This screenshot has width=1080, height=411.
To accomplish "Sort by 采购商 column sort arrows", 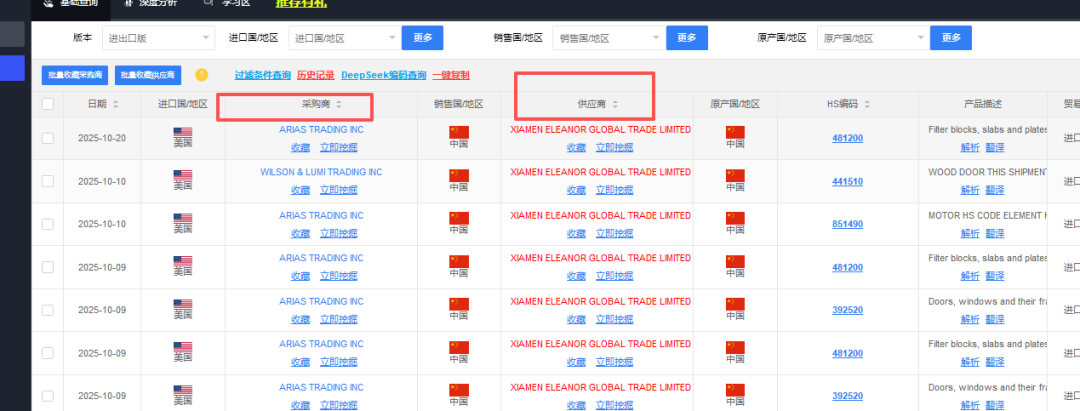I will [x=339, y=105].
